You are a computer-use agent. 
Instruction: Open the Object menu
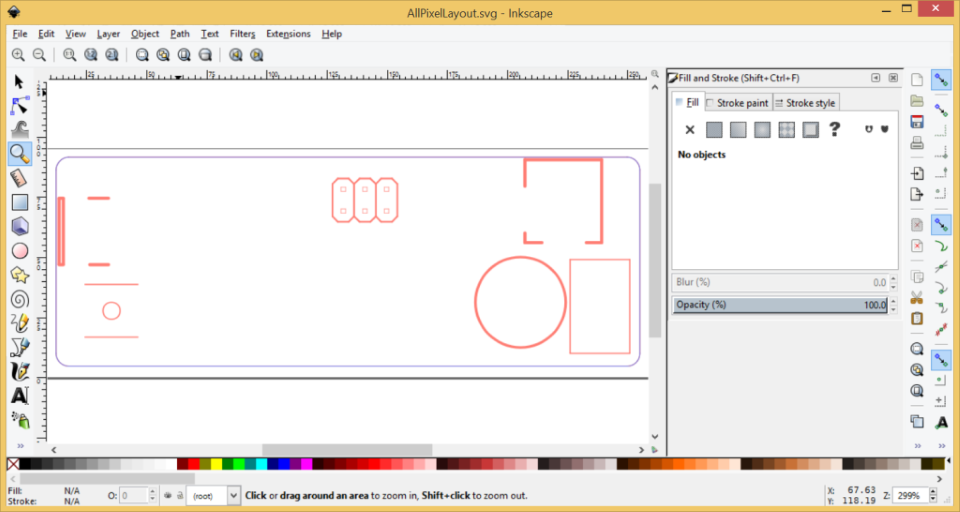point(144,34)
